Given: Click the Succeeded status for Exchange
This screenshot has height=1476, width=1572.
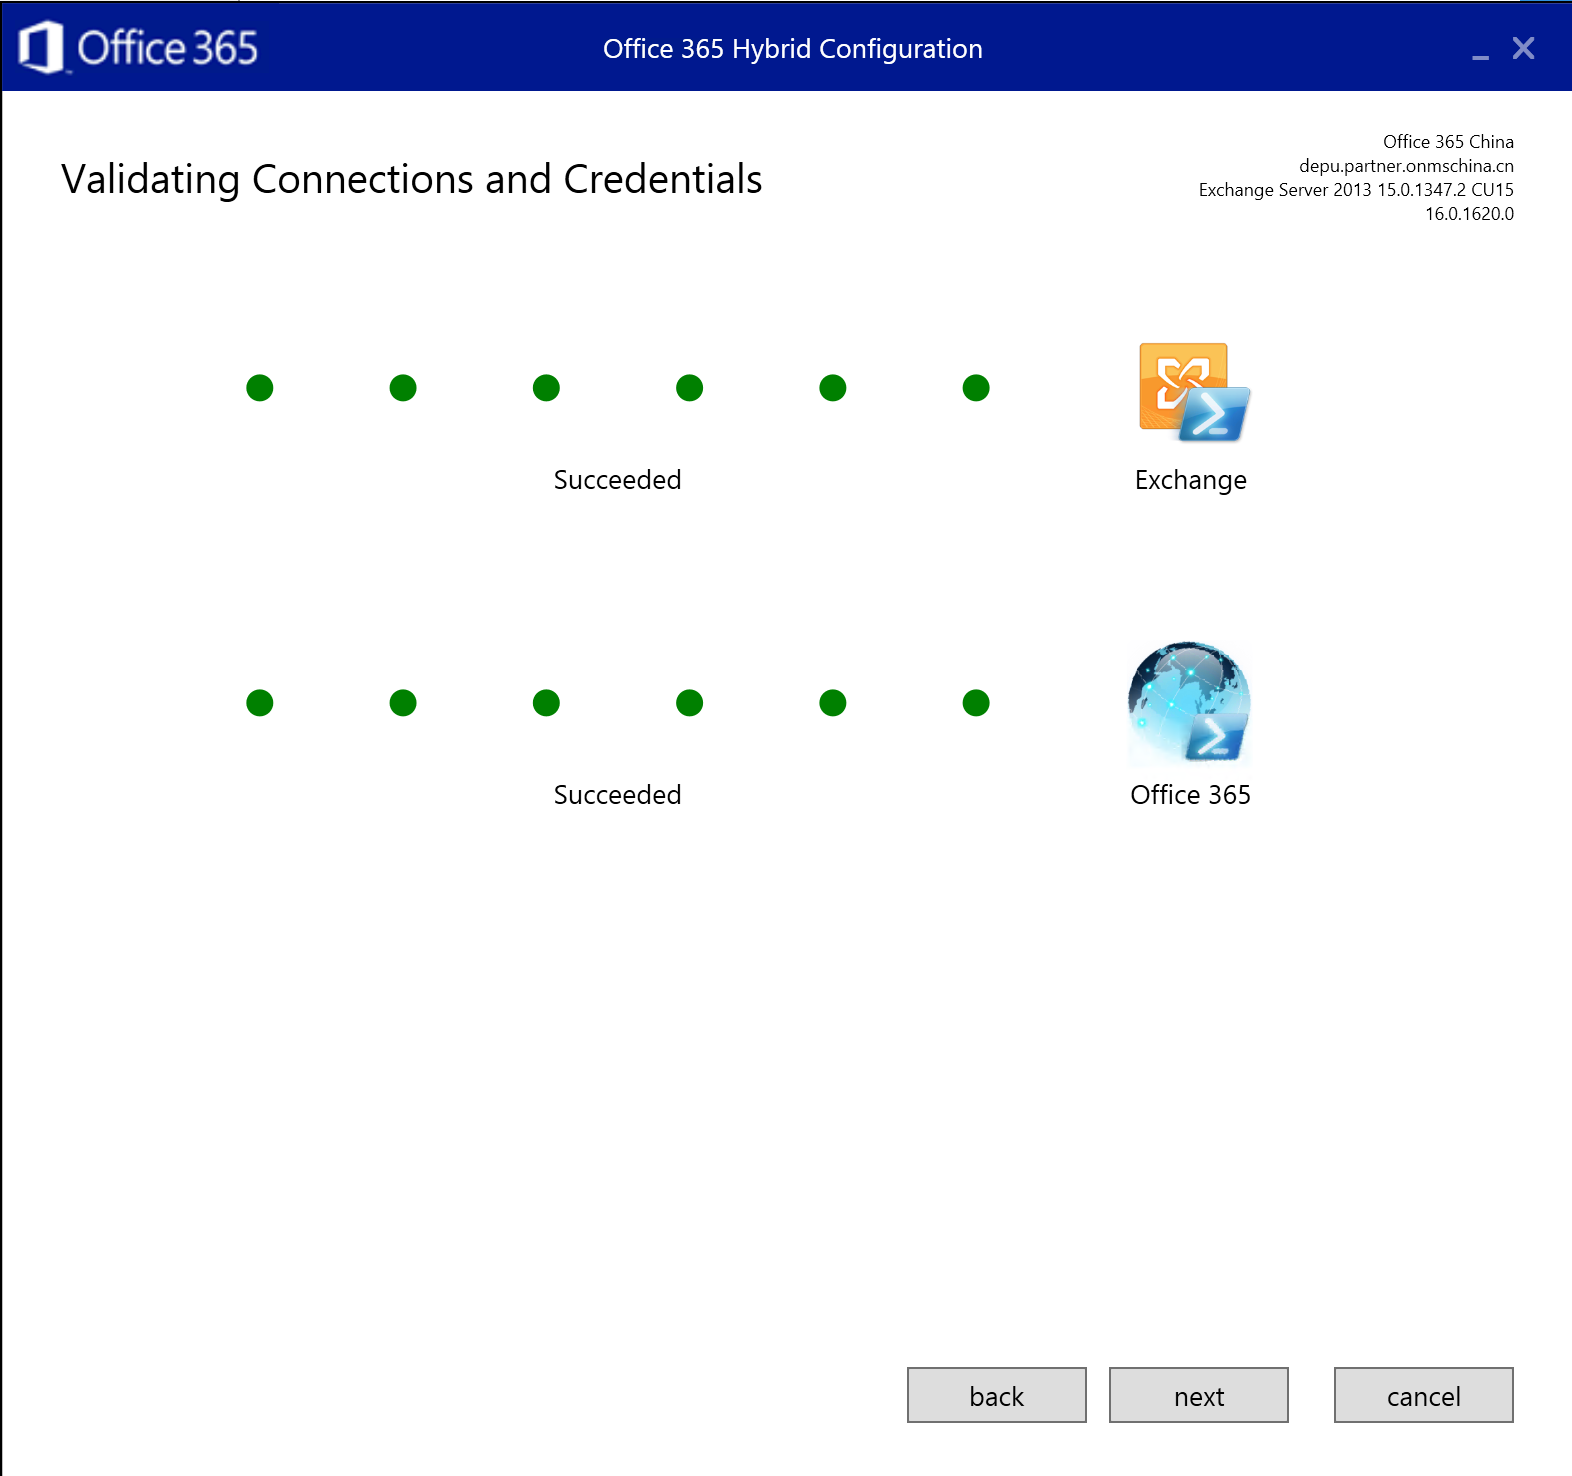Looking at the screenshot, I should [618, 480].
